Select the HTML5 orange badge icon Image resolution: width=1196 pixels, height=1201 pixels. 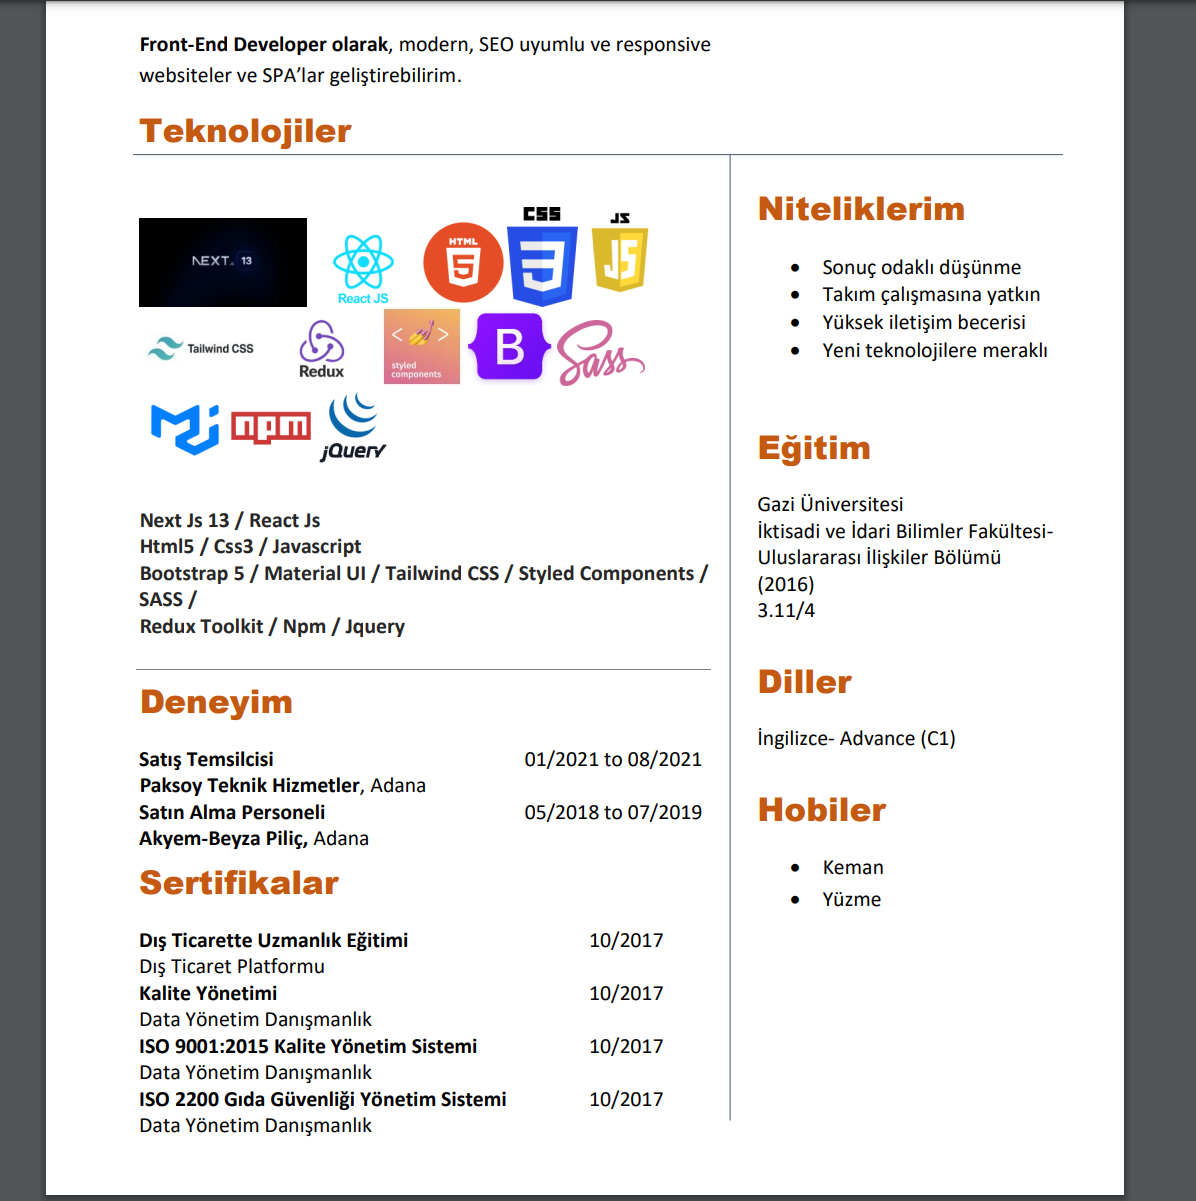click(462, 263)
